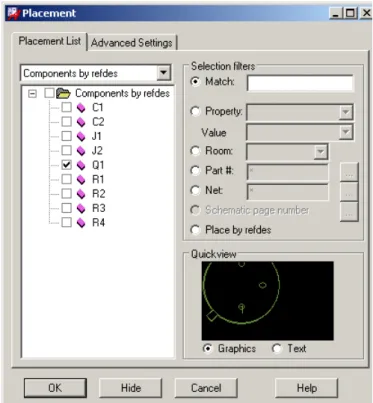The width and height of the screenshot is (373, 403).
Task: Check the R2 component checkbox
Action: 67,193
